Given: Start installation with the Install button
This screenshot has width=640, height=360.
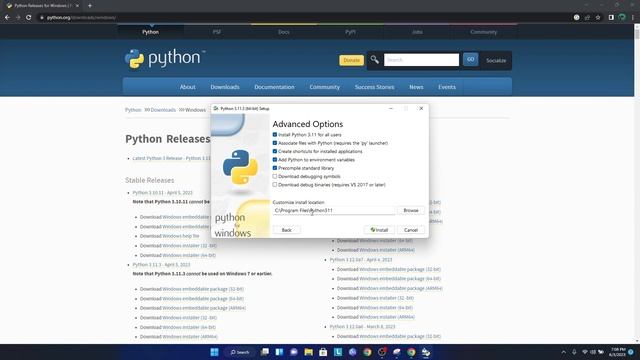Looking at the screenshot, I should (379, 230).
